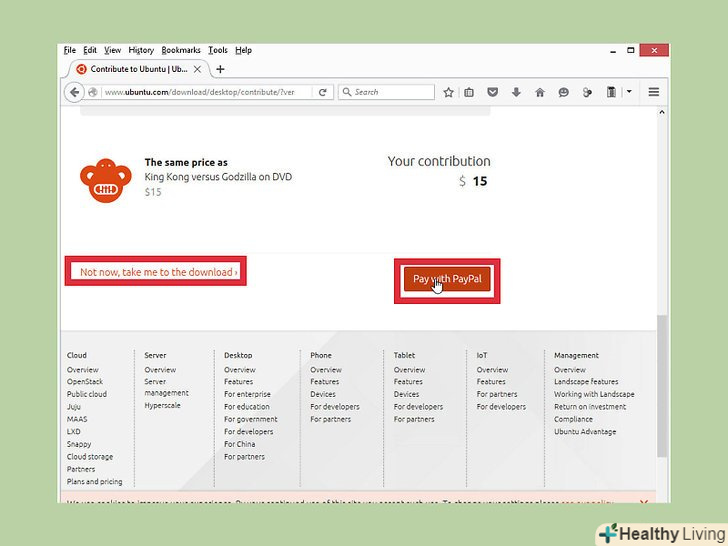The image size is (728, 546).
Task: Open For partners link under IoT
Action: 497,394
